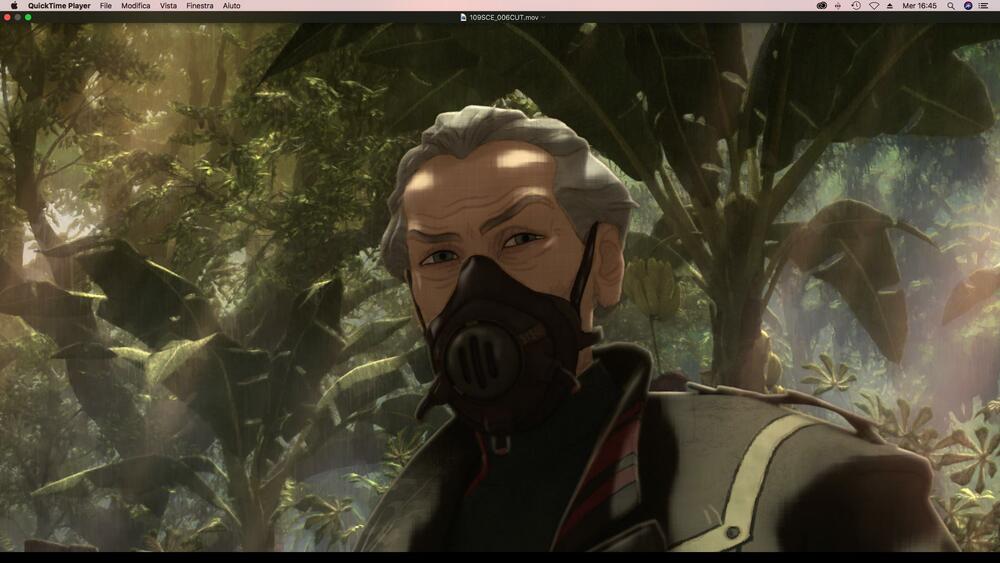This screenshot has width=1000, height=563.
Task: Enter full screen with green button
Action: 28,17
